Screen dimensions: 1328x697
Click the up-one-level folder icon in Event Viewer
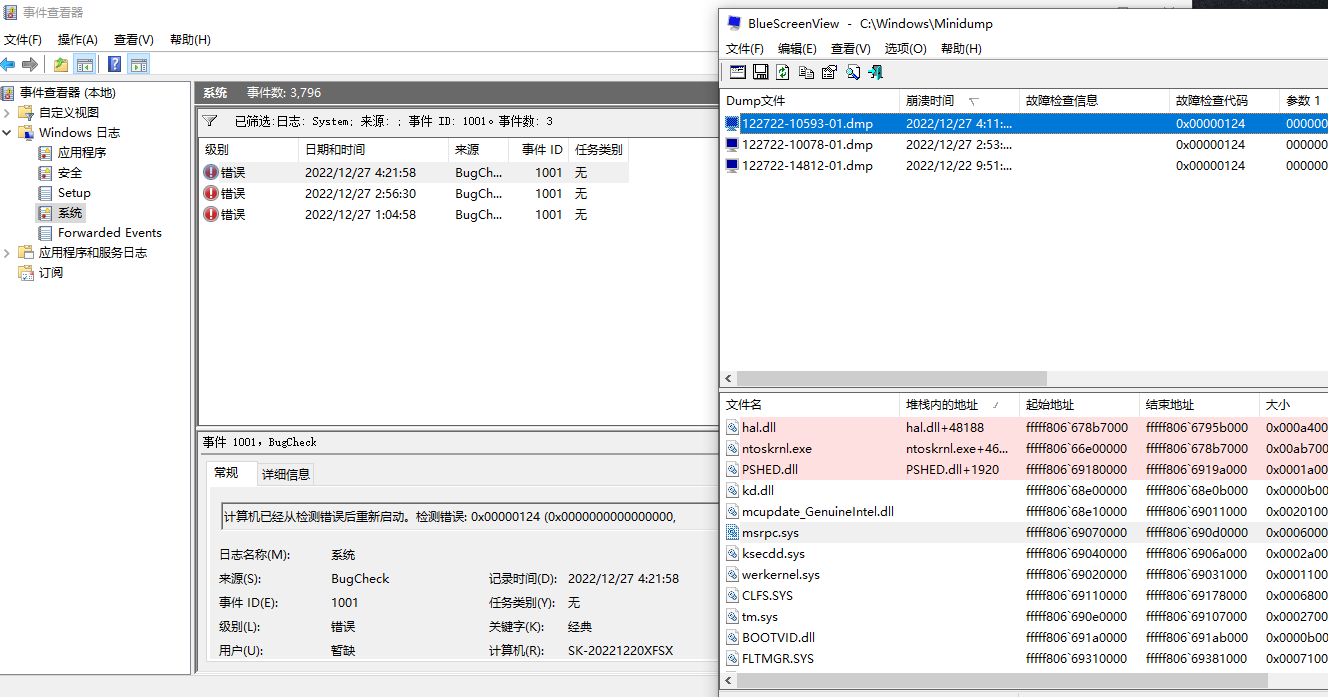coord(61,65)
